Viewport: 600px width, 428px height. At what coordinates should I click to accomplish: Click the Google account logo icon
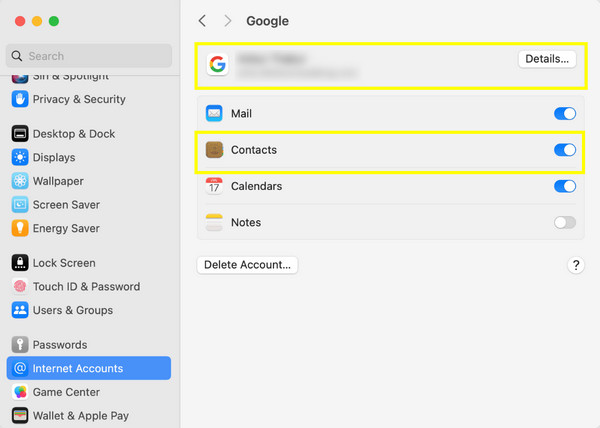pos(217,65)
